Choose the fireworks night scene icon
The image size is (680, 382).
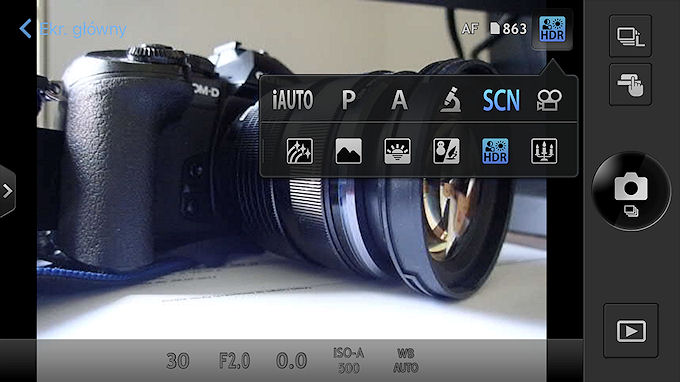pos(300,151)
